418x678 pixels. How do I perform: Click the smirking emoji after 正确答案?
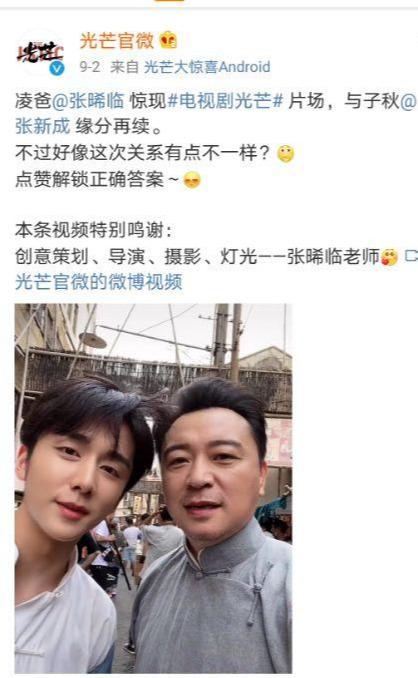tap(192, 179)
